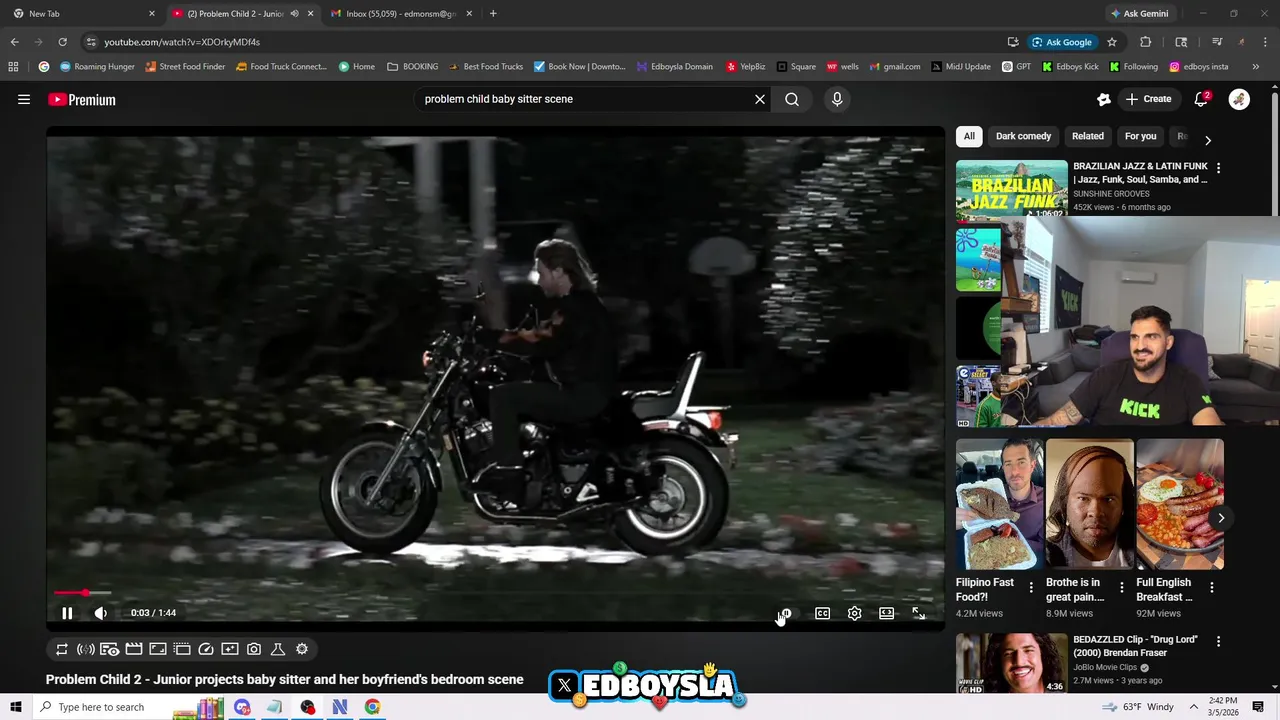1280x720 pixels.
Task: Clear the search text with the X
Action: 760,99
